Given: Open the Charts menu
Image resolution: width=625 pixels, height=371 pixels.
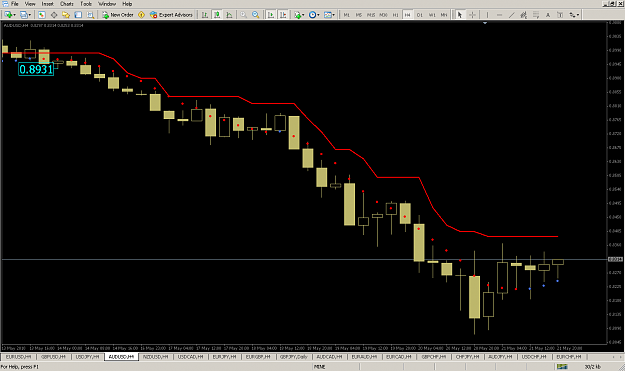Looking at the screenshot, I should (x=67, y=4).
